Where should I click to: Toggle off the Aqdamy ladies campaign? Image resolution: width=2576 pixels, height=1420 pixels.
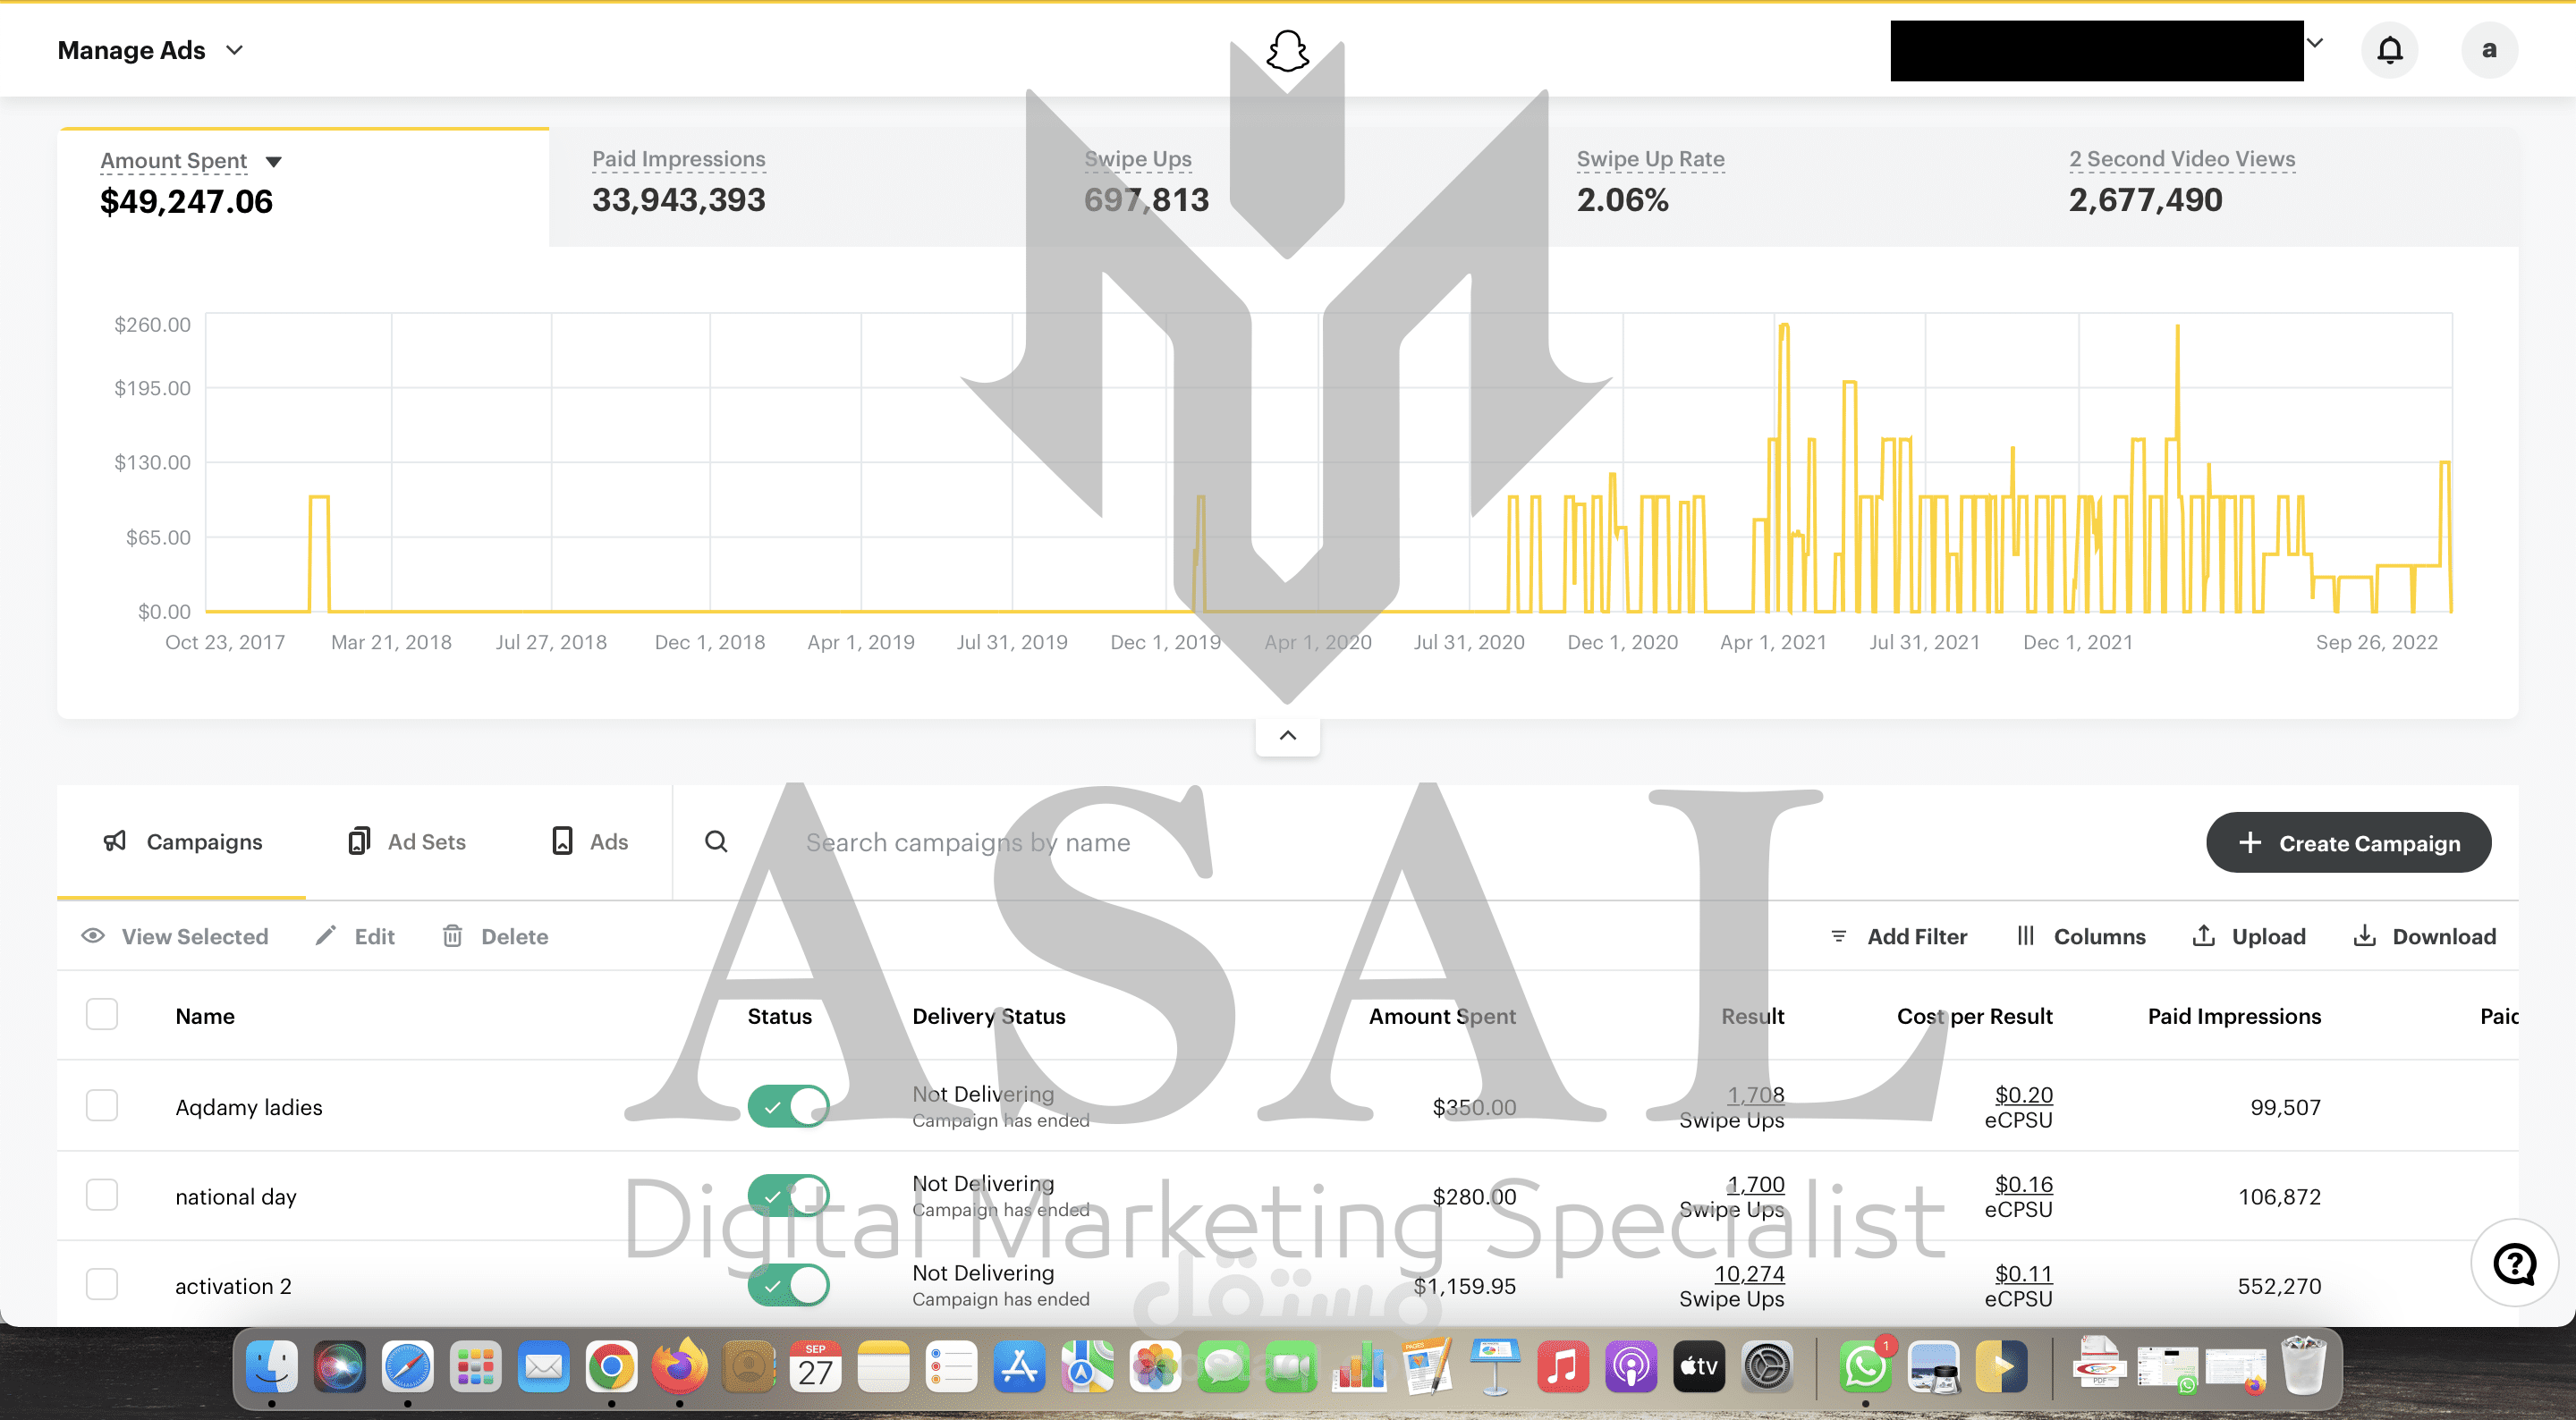788,1106
